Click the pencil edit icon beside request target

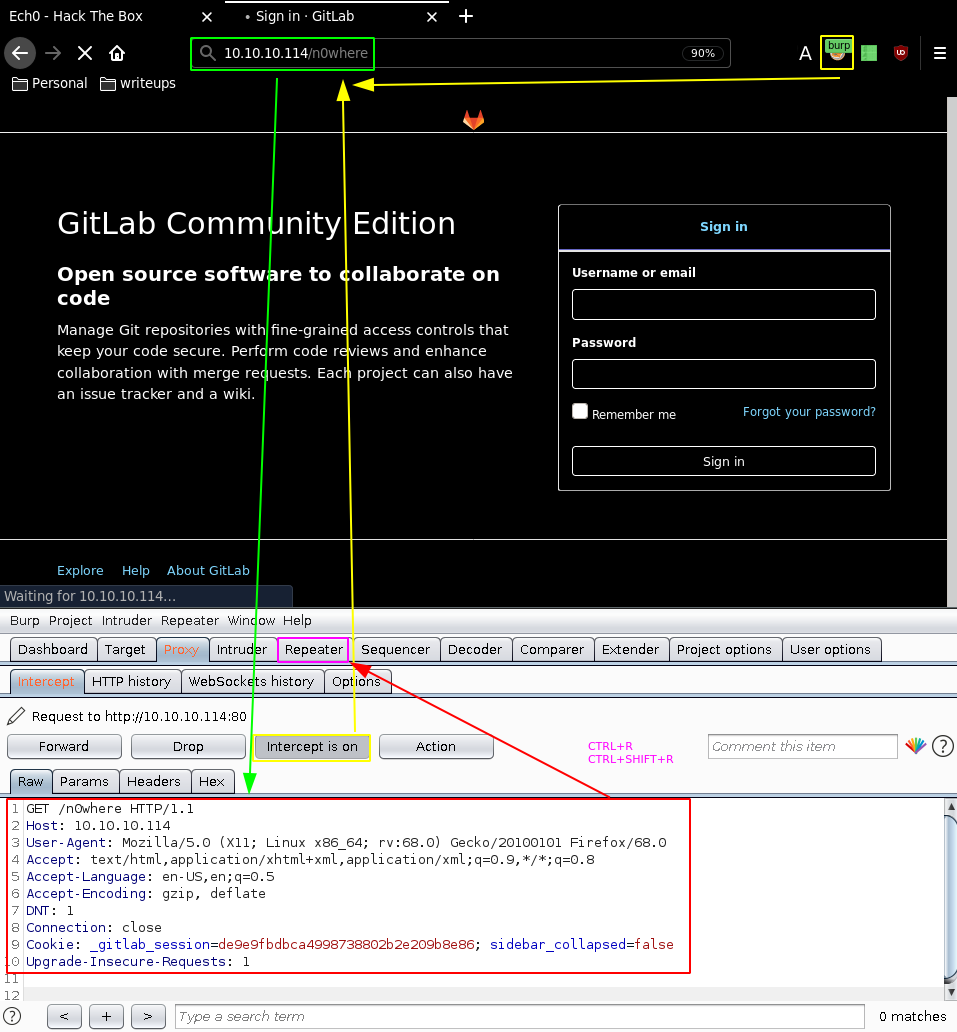pos(16,716)
